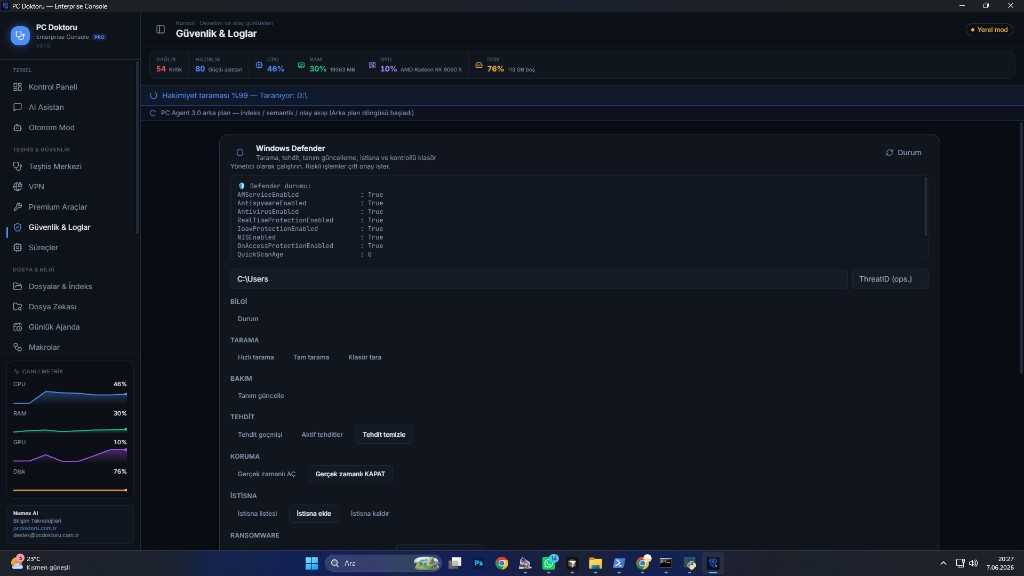Click the Hakimiyet taraması %99 status banner
The width and height of the screenshot is (1024, 576).
pyautogui.click(x=582, y=95)
